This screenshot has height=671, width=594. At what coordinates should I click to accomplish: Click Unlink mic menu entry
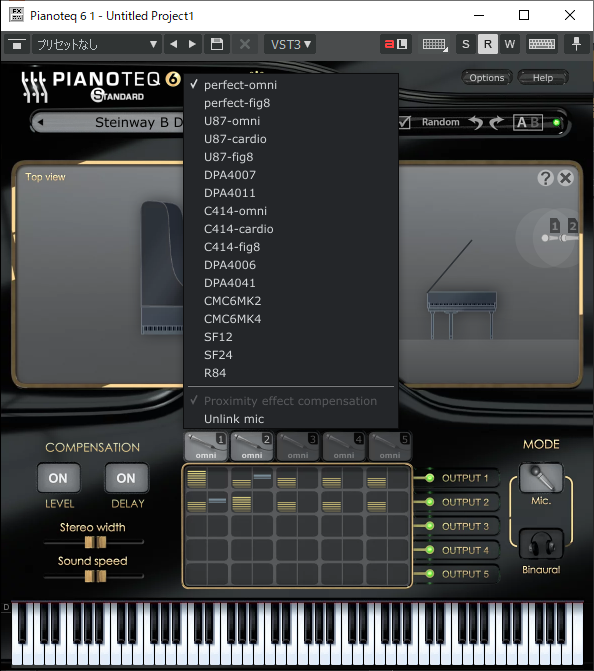291,419
